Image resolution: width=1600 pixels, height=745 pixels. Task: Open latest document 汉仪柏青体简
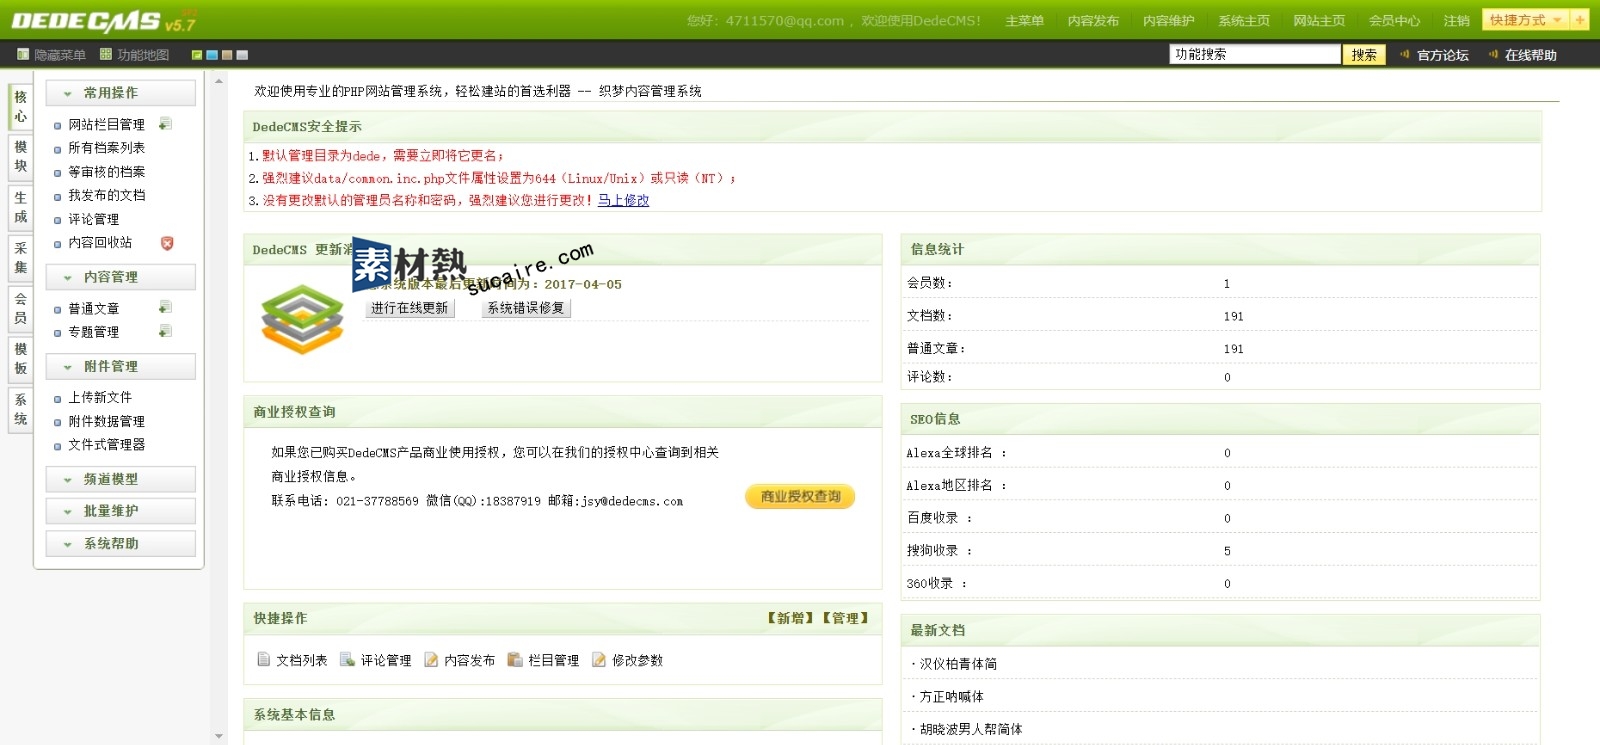coord(958,664)
